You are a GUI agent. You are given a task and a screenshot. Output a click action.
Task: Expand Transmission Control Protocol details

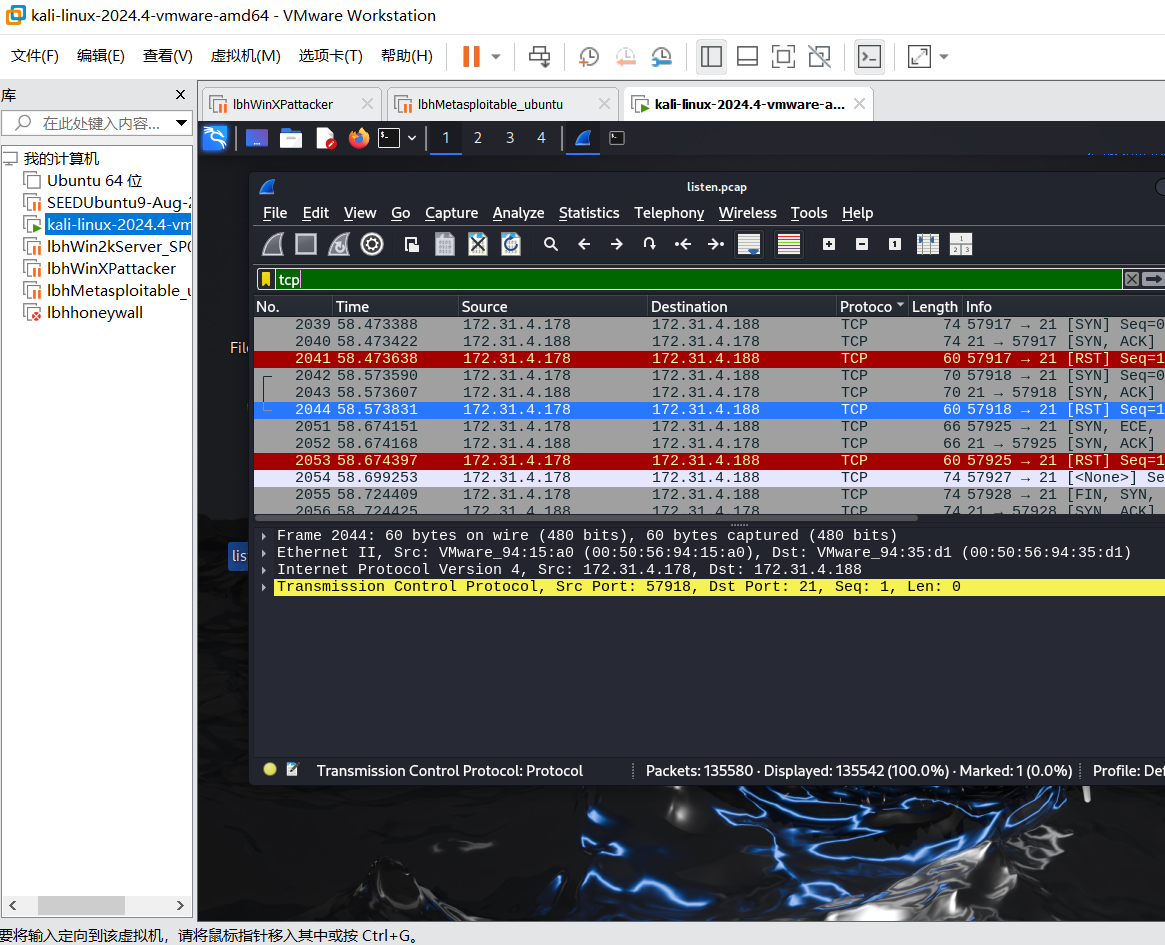(x=264, y=587)
